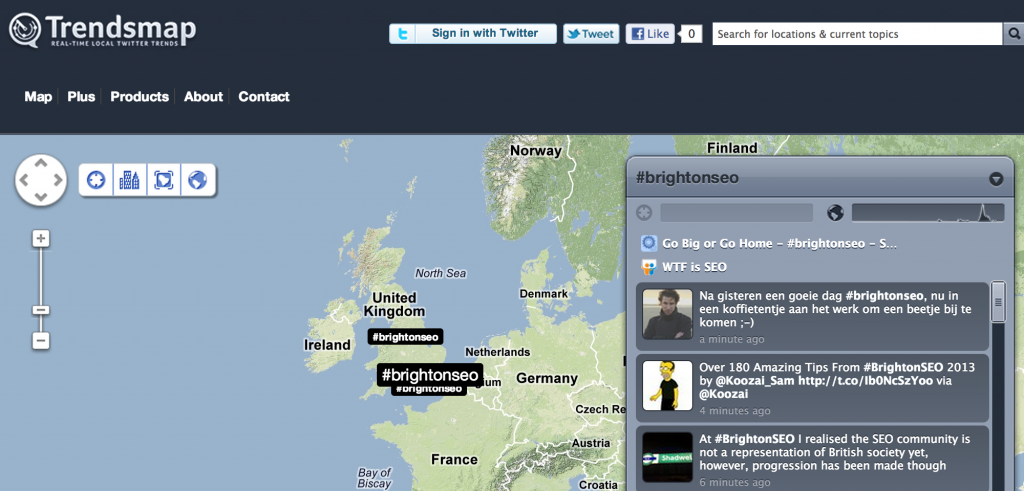Pan the map left with the arrow

[24, 180]
